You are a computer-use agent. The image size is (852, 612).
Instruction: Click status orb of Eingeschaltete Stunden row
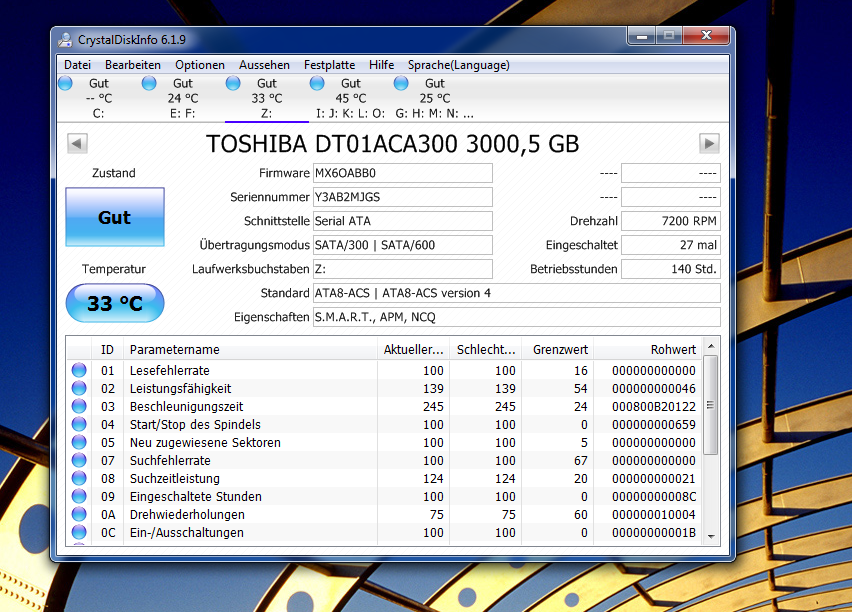pyautogui.click(x=79, y=496)
